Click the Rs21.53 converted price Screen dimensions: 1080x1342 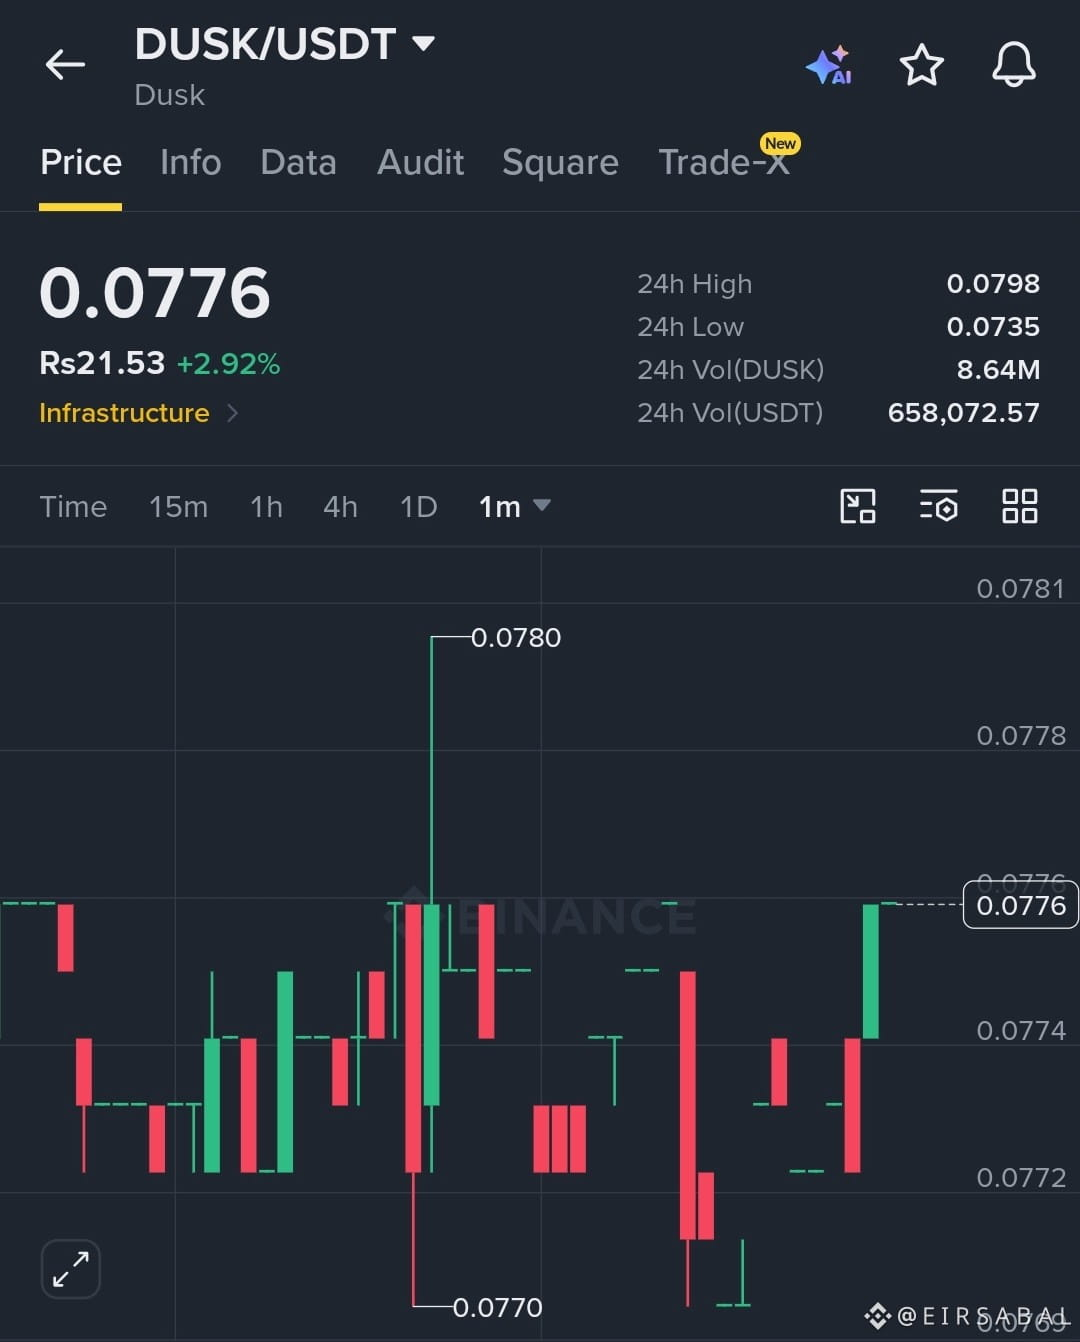[102, 363]
